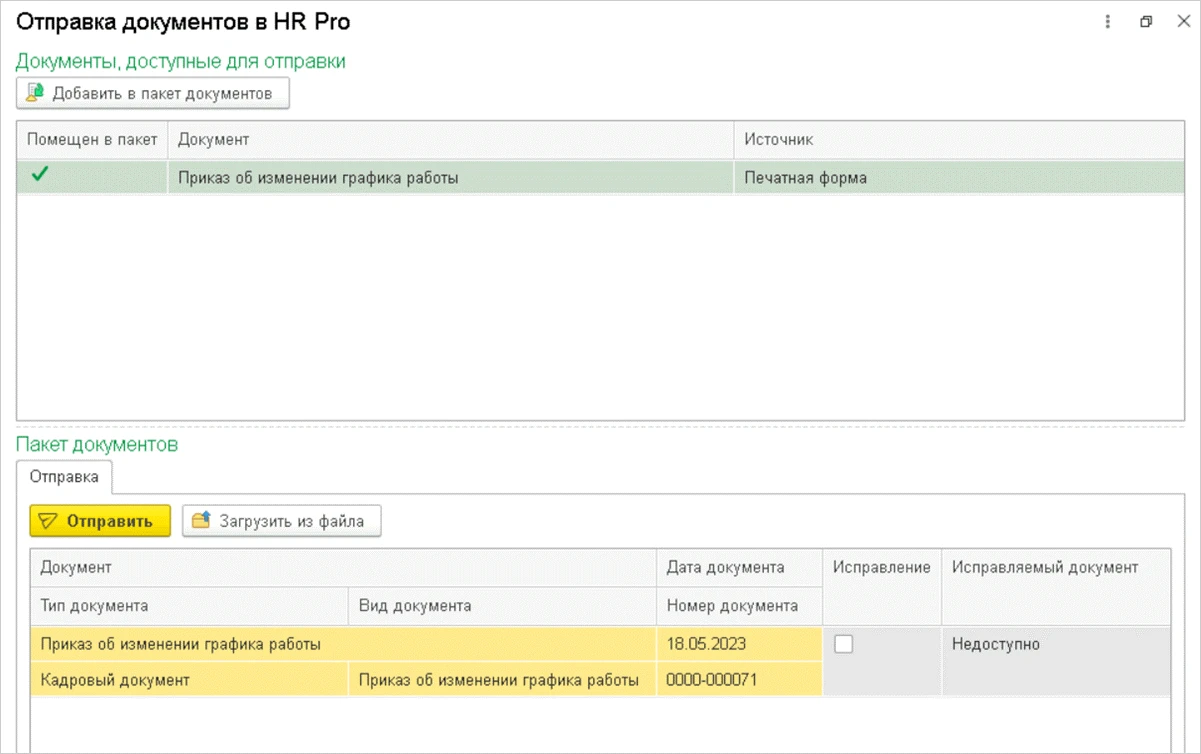This screenshot has width=1201, height=754.
Task: Click Добавить в пакет документов button
Action: coord(153,94)
